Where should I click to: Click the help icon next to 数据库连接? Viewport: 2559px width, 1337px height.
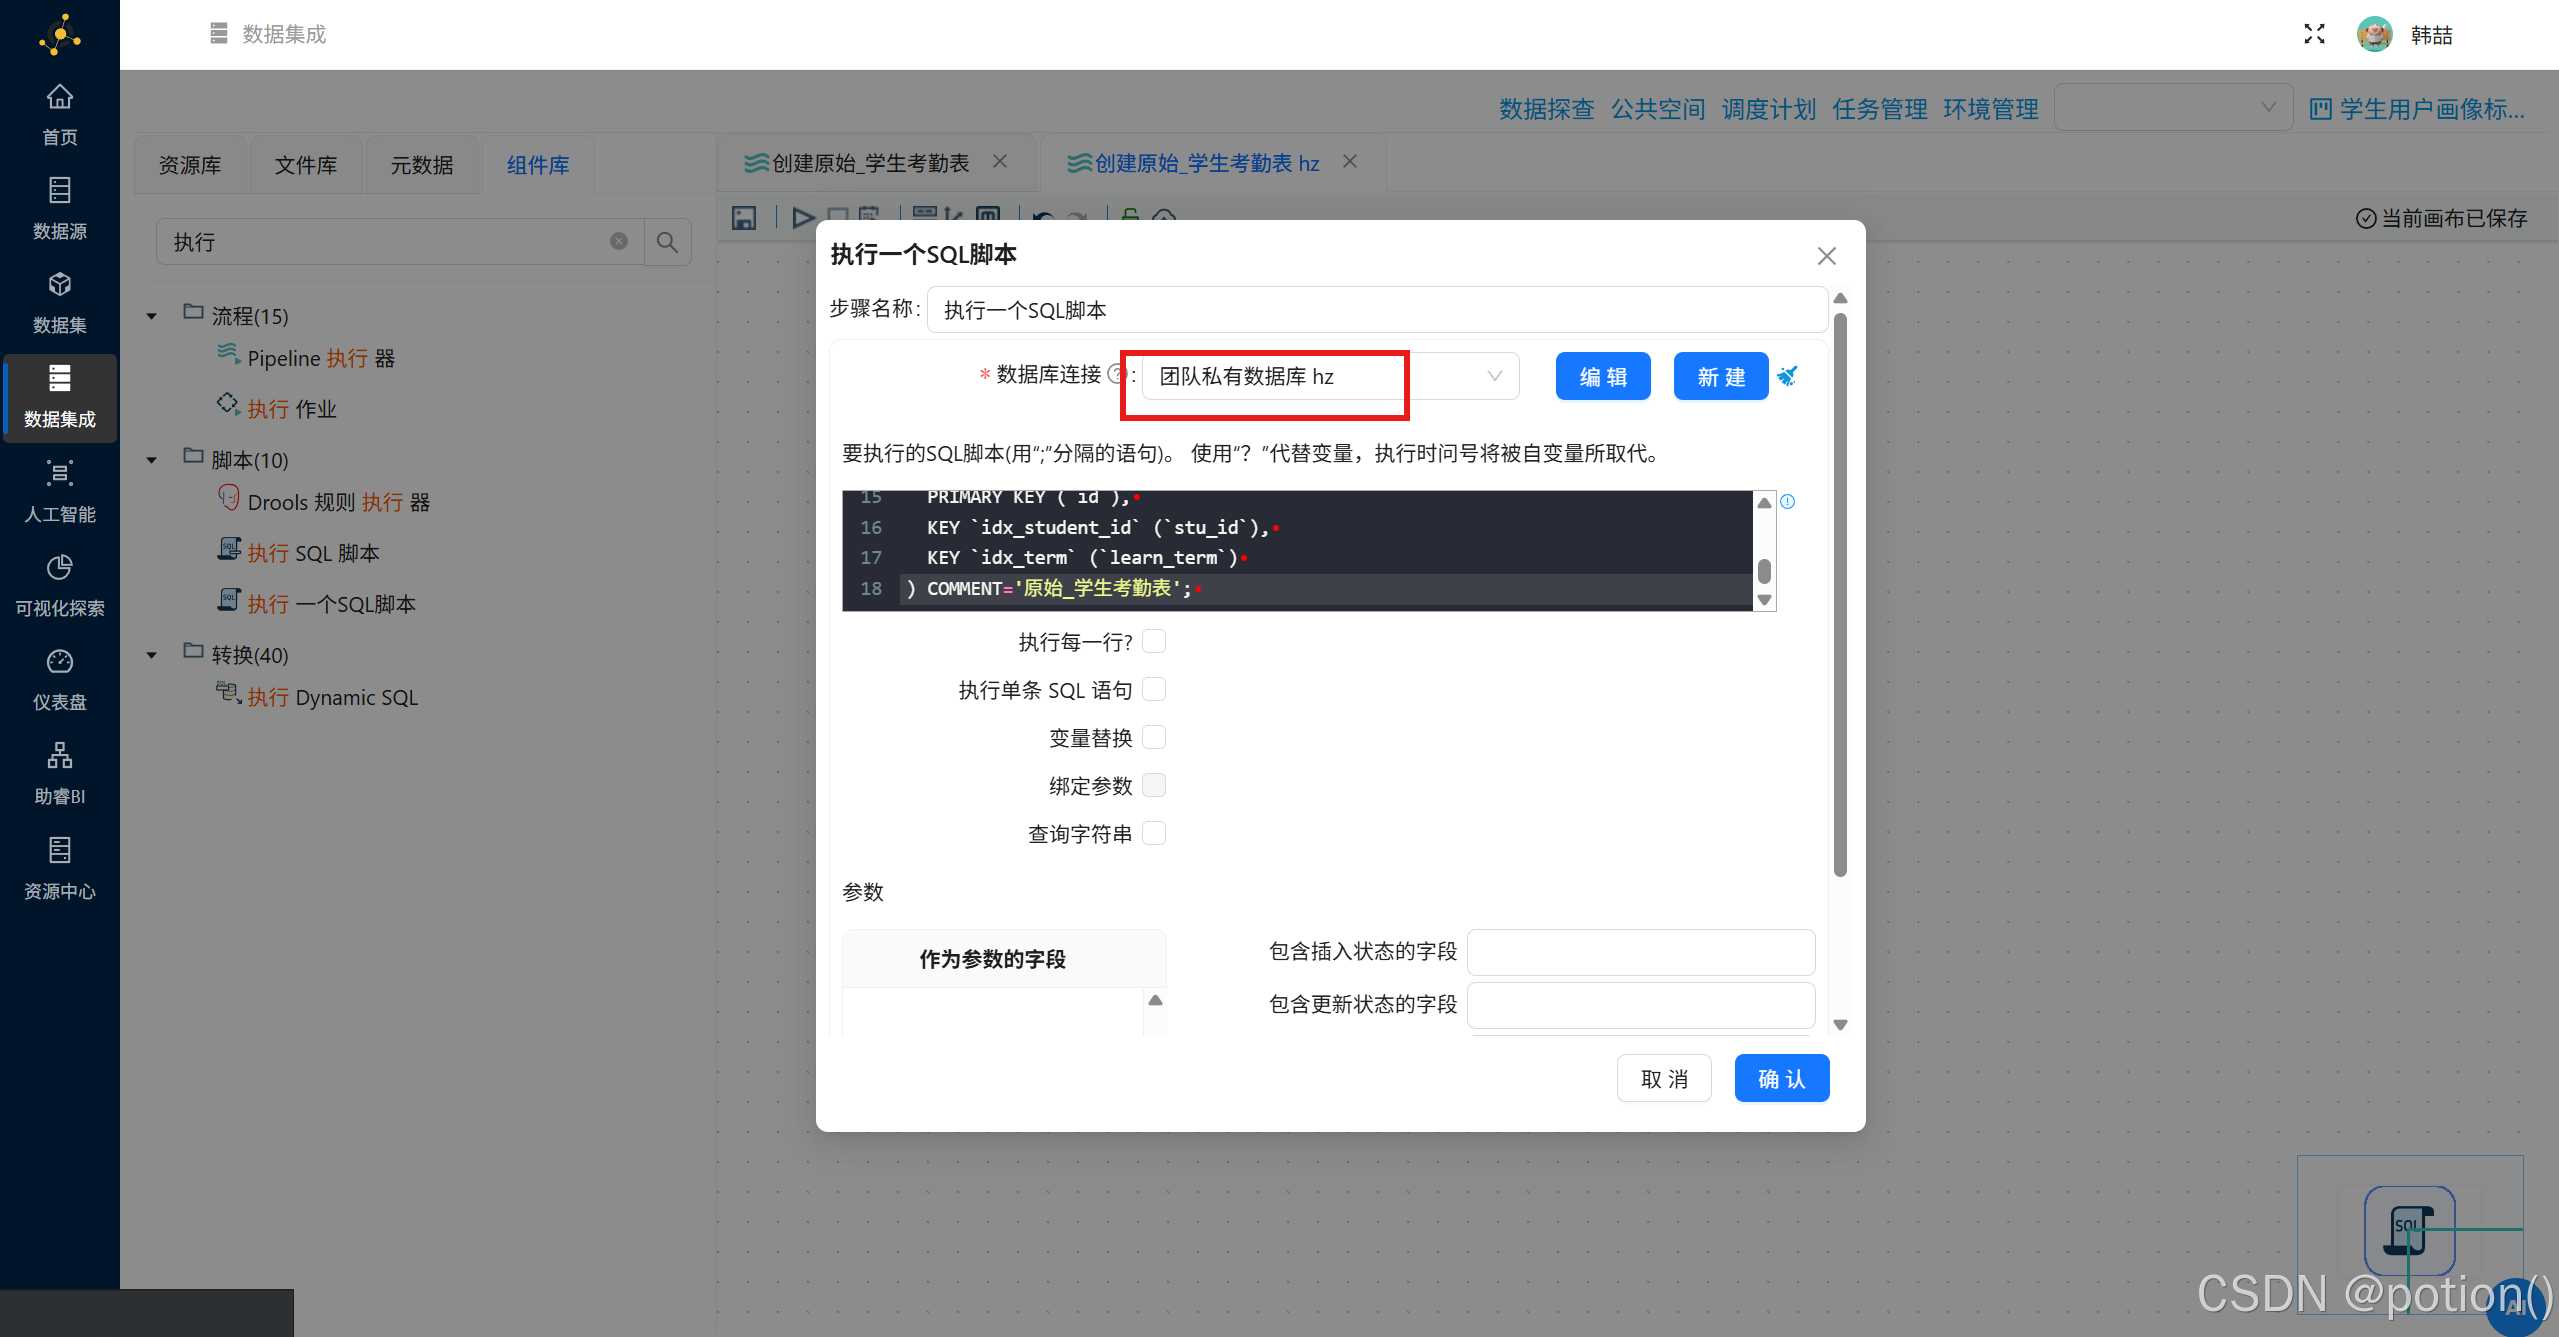1117,375
